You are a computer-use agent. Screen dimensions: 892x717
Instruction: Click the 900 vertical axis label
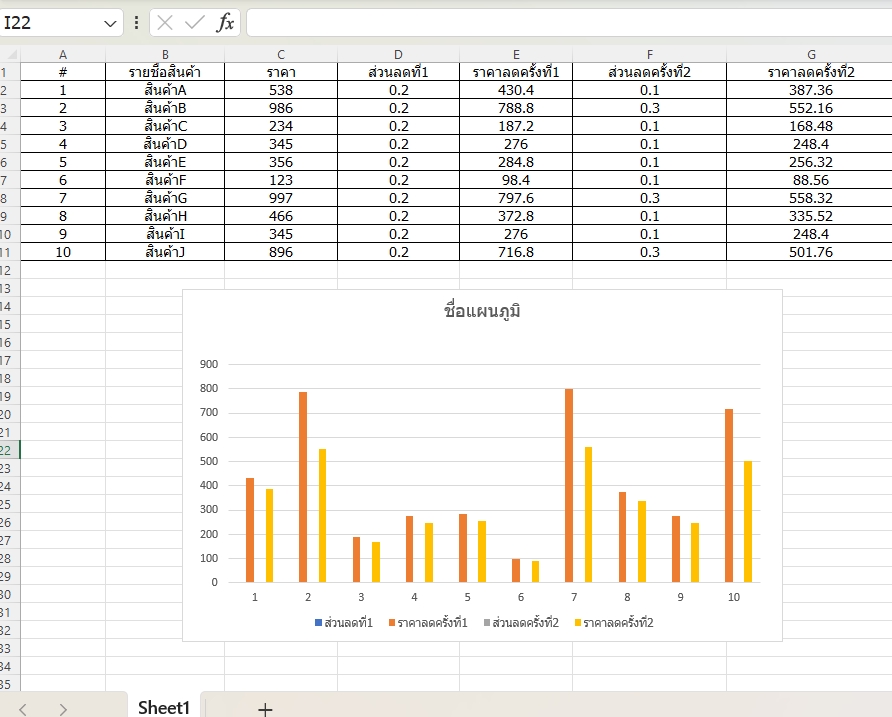point(209,364)
